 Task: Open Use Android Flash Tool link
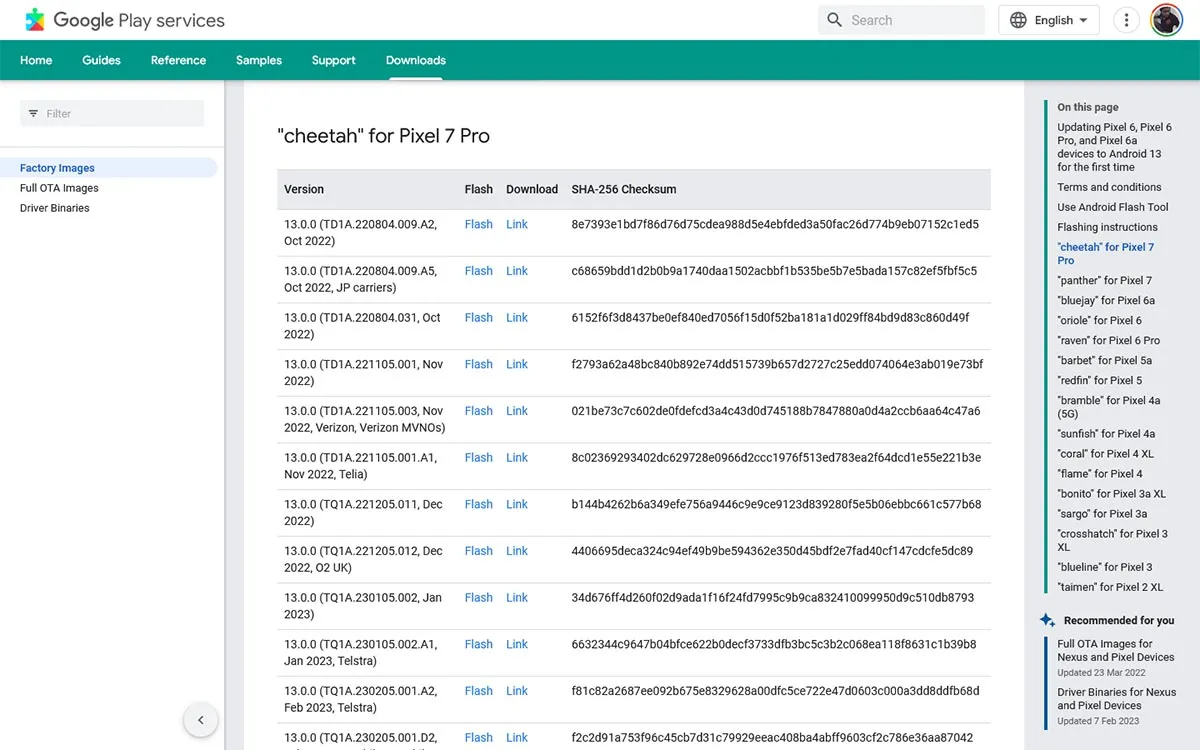[x=1112, y=207]
